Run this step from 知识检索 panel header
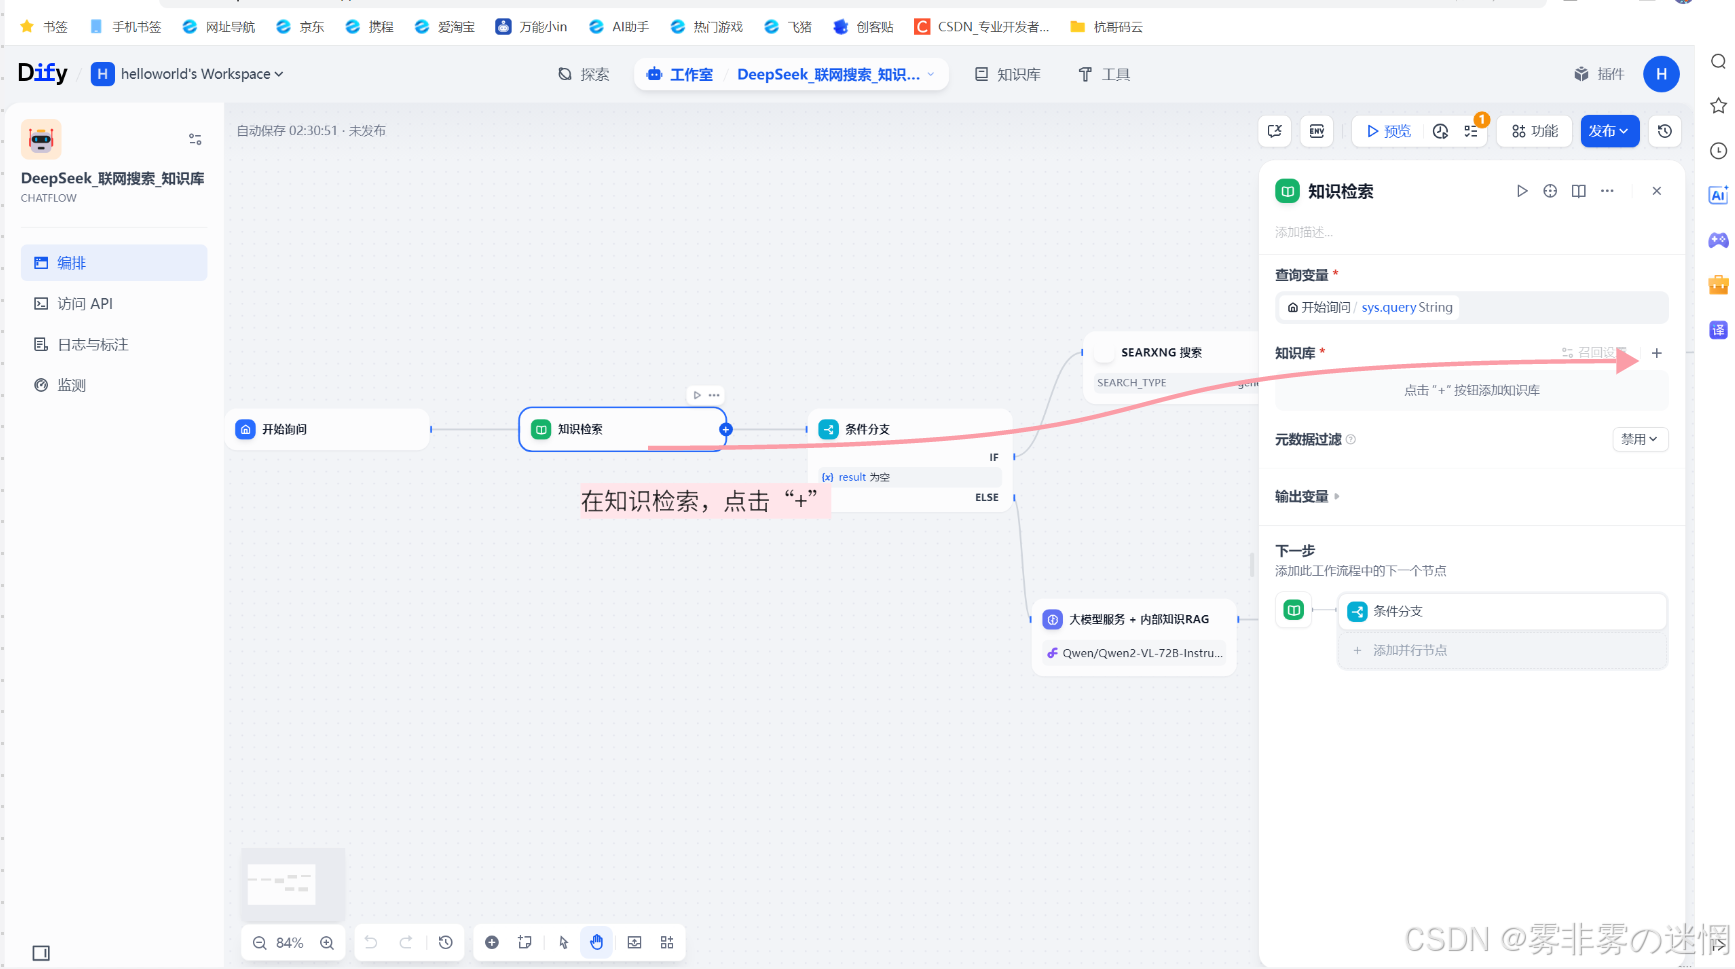Viewport: 1735px width, 969px height. 1522,191
